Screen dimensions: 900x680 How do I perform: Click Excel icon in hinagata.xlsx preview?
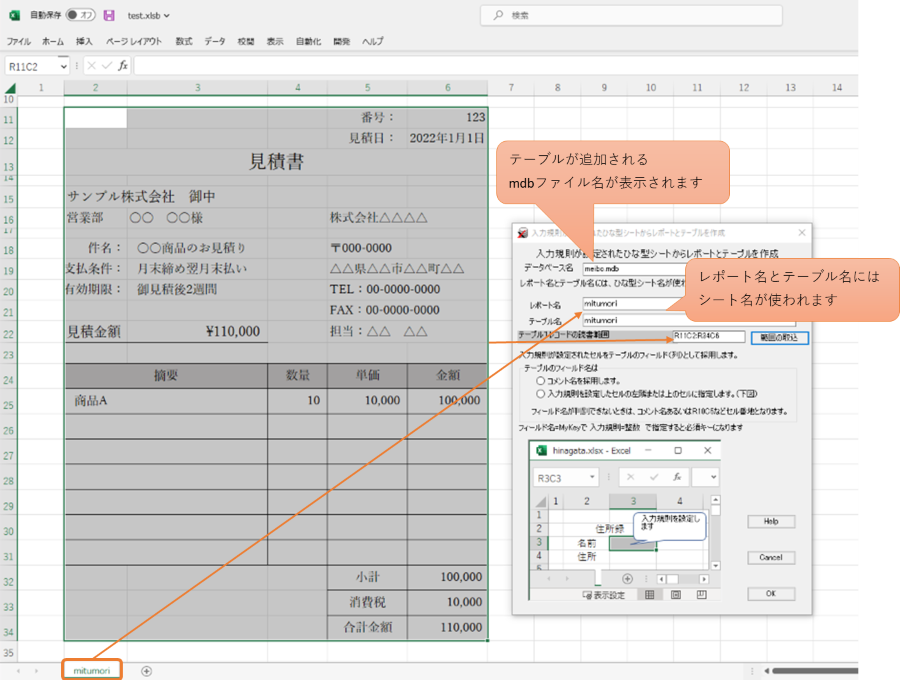point(541,450)
